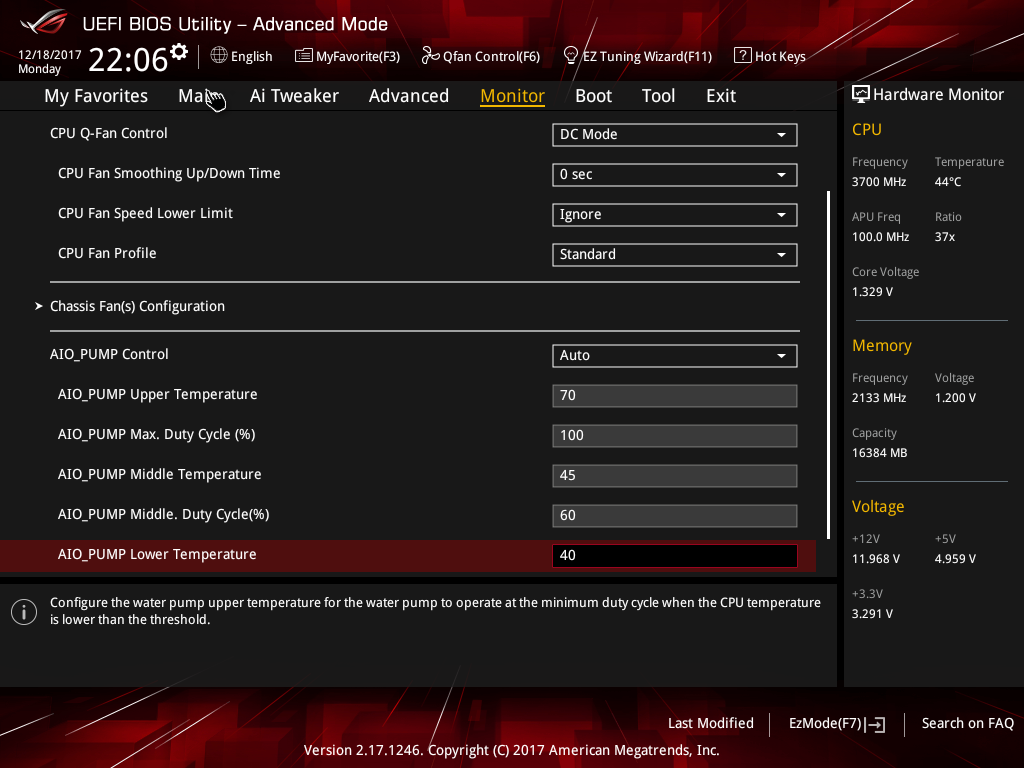Open the Boot tab
This screenshot has height=768, width=1024.
[593, 96]
